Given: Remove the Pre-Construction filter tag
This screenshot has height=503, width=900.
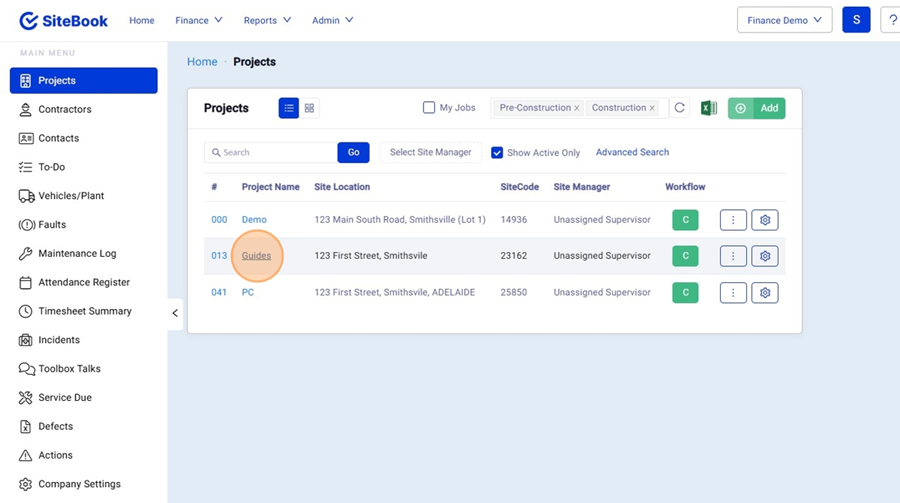Looking at the screenshot, I should [x=577, y=108].
